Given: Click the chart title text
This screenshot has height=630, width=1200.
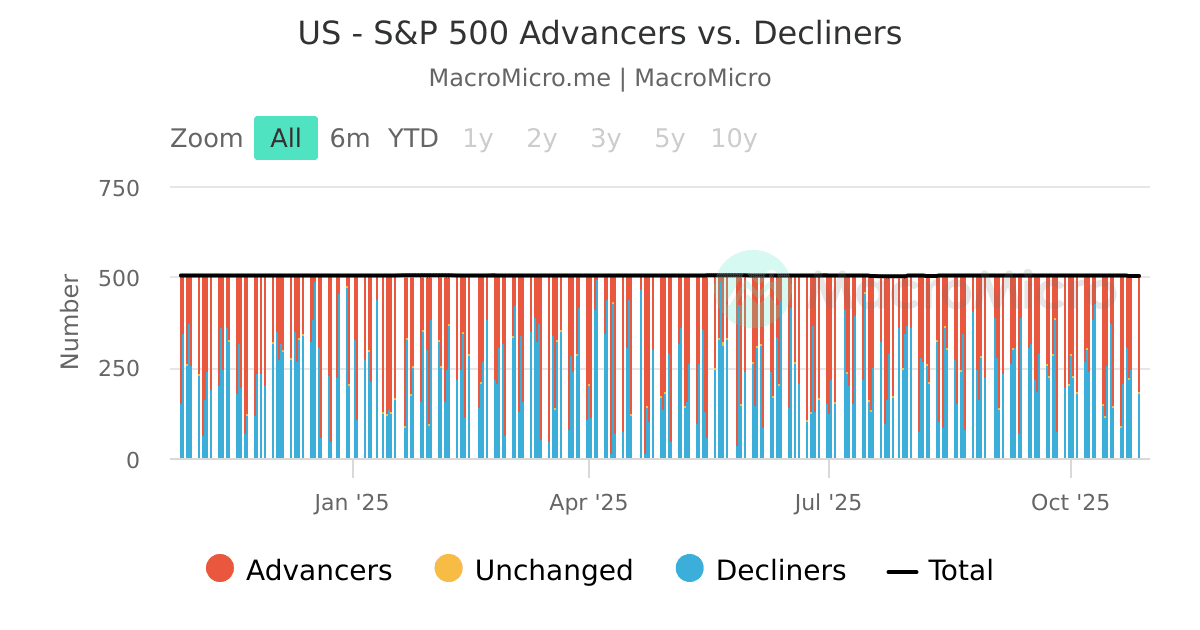Looking at the screenshot, I should (598, 33).
